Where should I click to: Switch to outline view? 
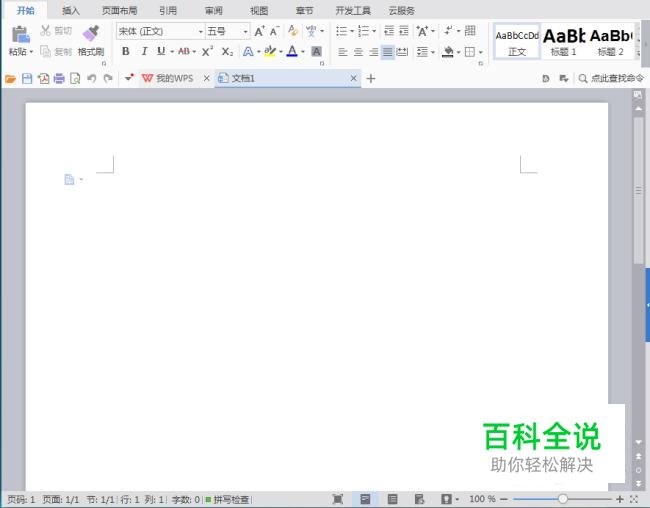(392, 499)
